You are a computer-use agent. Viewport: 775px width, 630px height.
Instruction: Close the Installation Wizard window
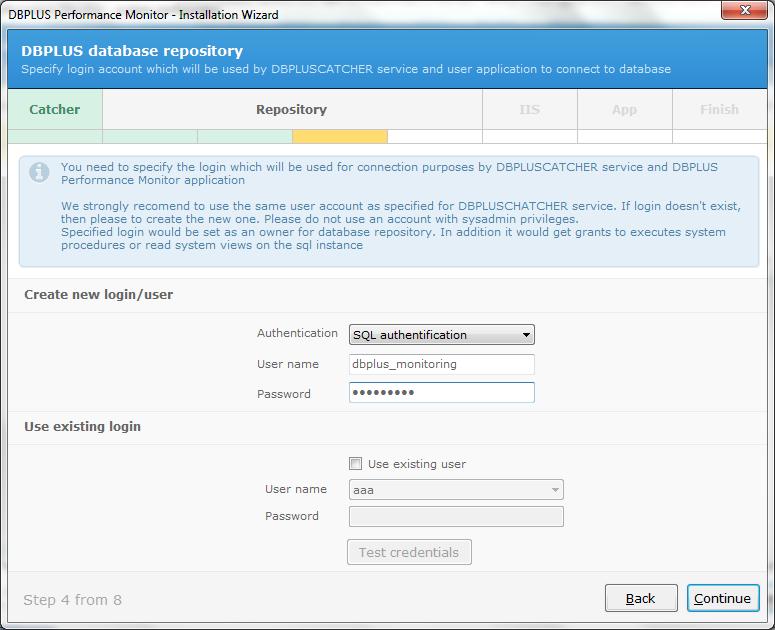click(x=745, y=10)
